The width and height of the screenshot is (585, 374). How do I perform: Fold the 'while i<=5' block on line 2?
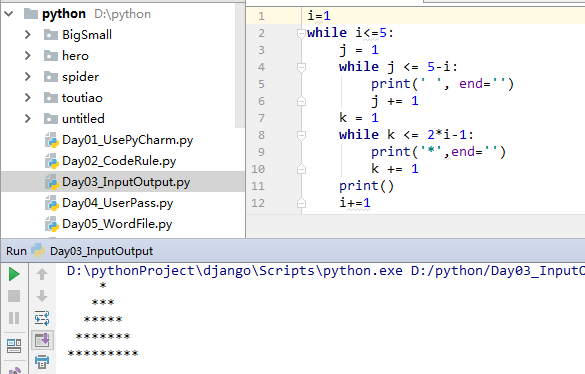[x=301, y=34]
